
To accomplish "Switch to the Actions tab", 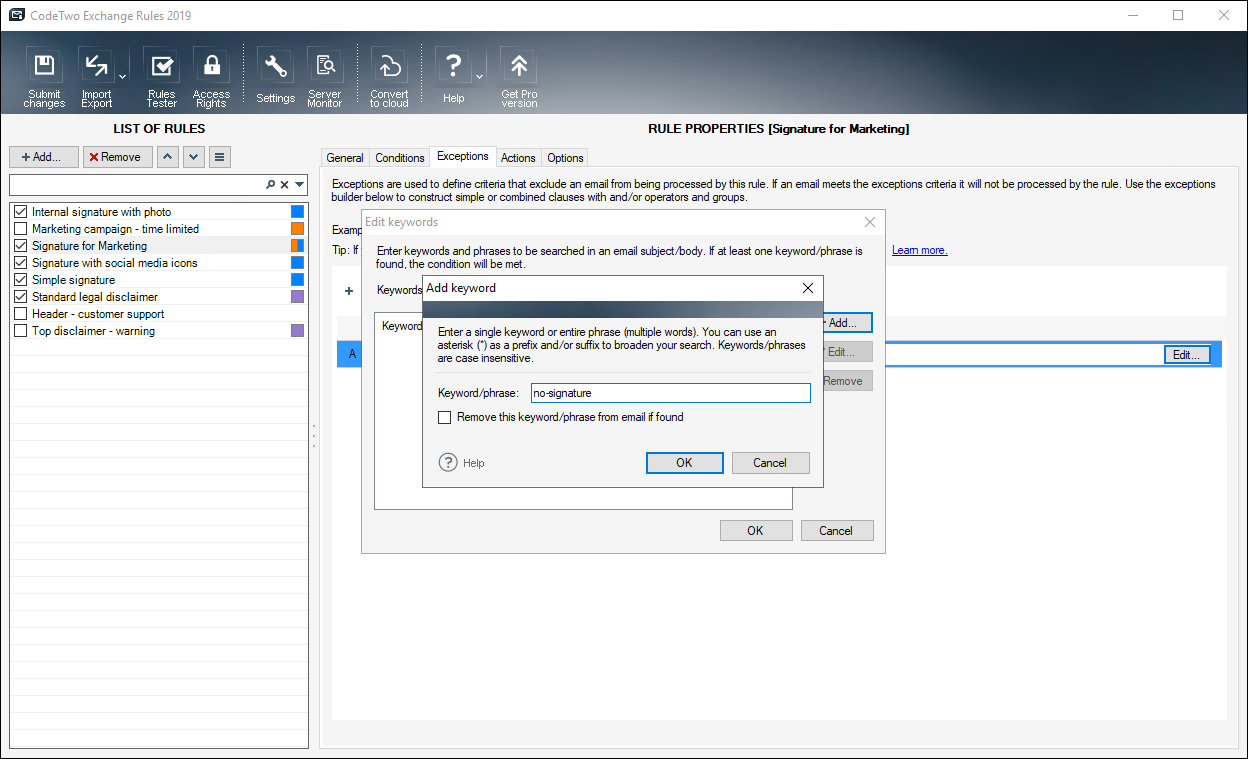I will 518,158.
